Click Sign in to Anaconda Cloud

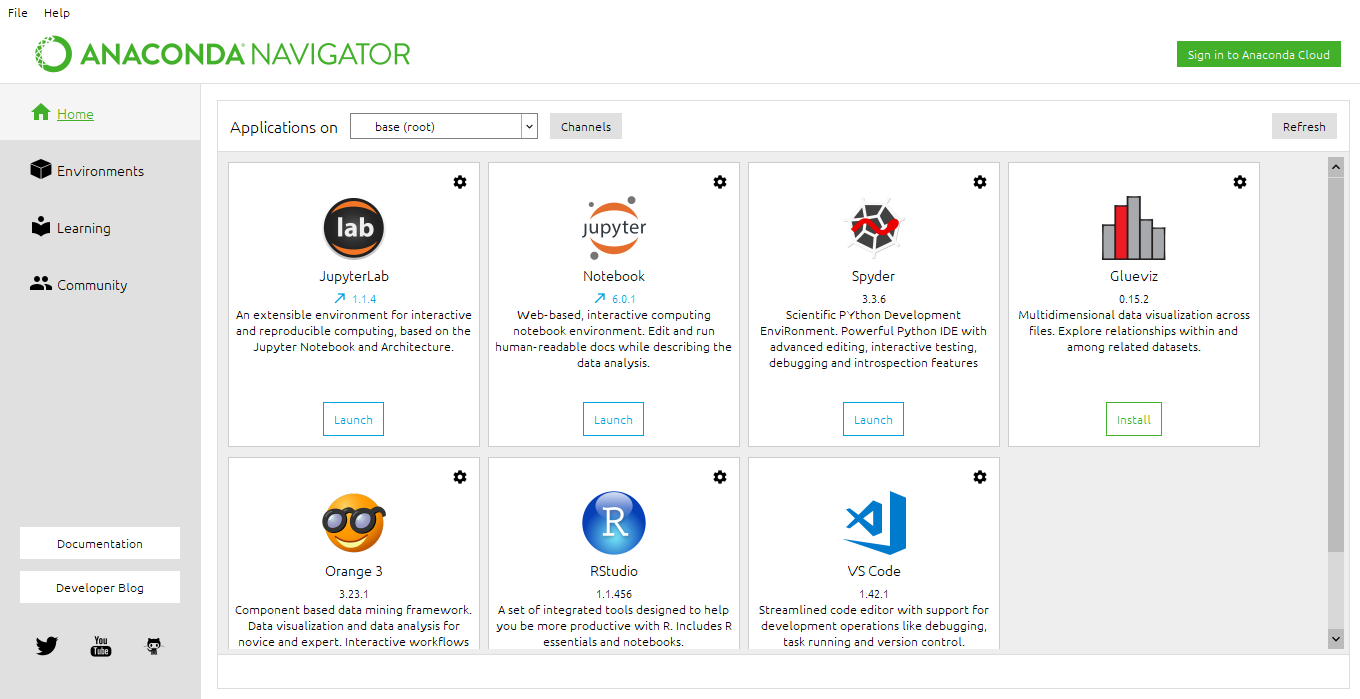[1258, 54]
